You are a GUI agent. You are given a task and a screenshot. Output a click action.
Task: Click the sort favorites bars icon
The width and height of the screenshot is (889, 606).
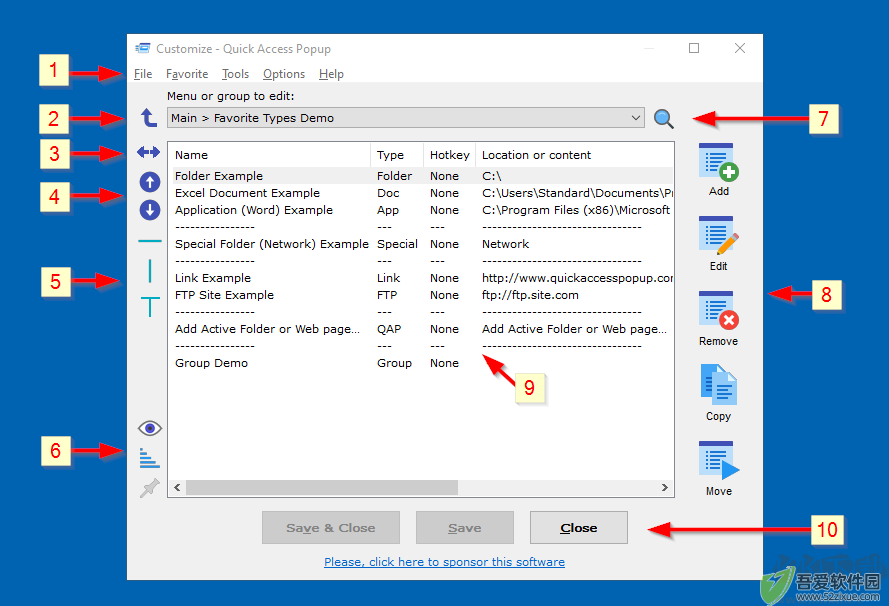pyautogui.click(x=150, y=458)
